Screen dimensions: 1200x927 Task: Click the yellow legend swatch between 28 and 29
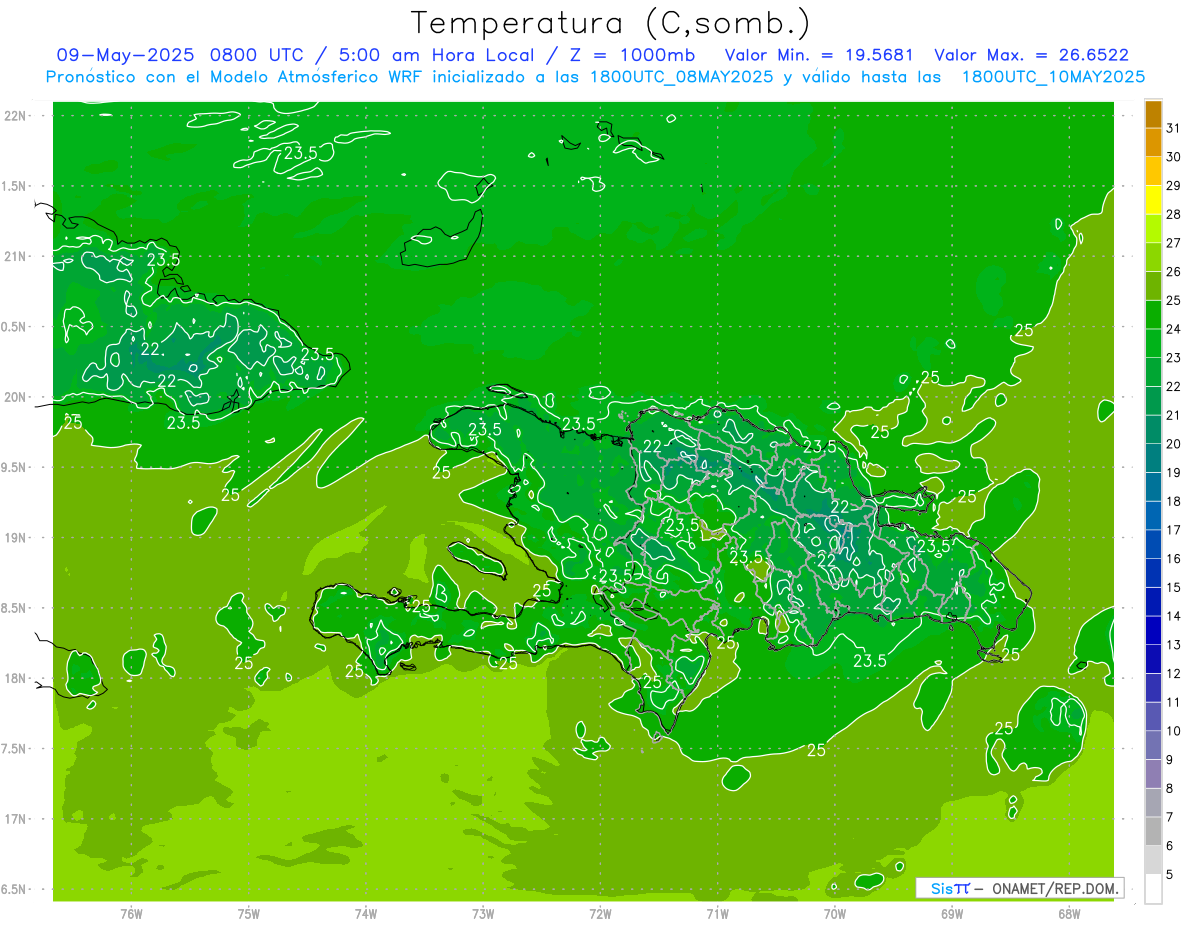1153,201
